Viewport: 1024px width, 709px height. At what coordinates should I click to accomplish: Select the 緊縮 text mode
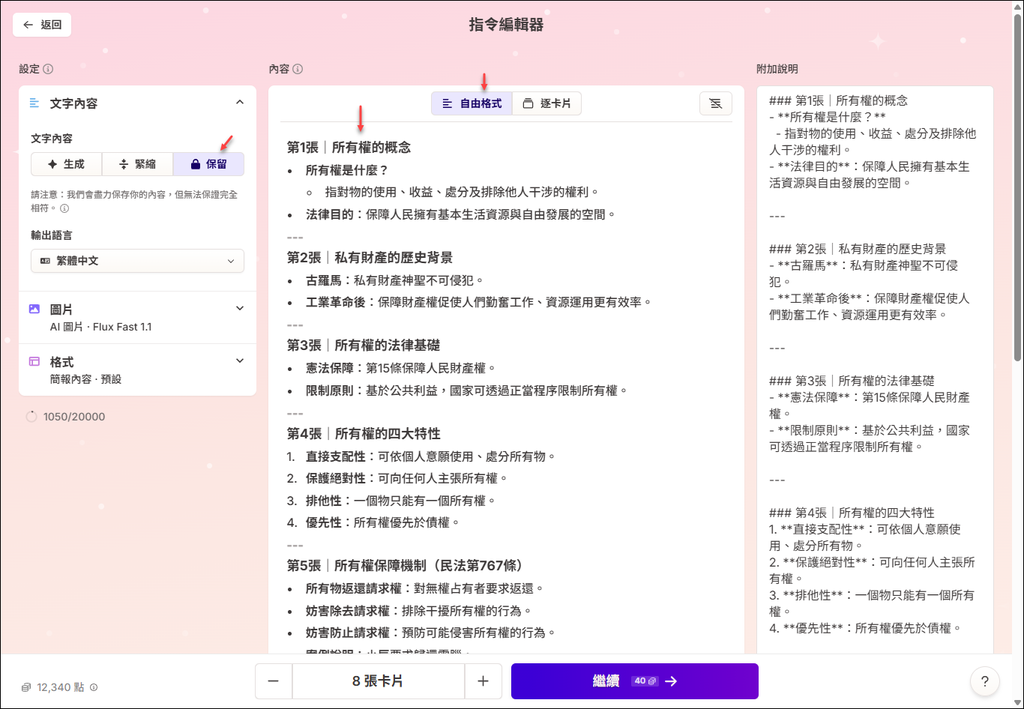pyautogui.click(x=137, y=164)
